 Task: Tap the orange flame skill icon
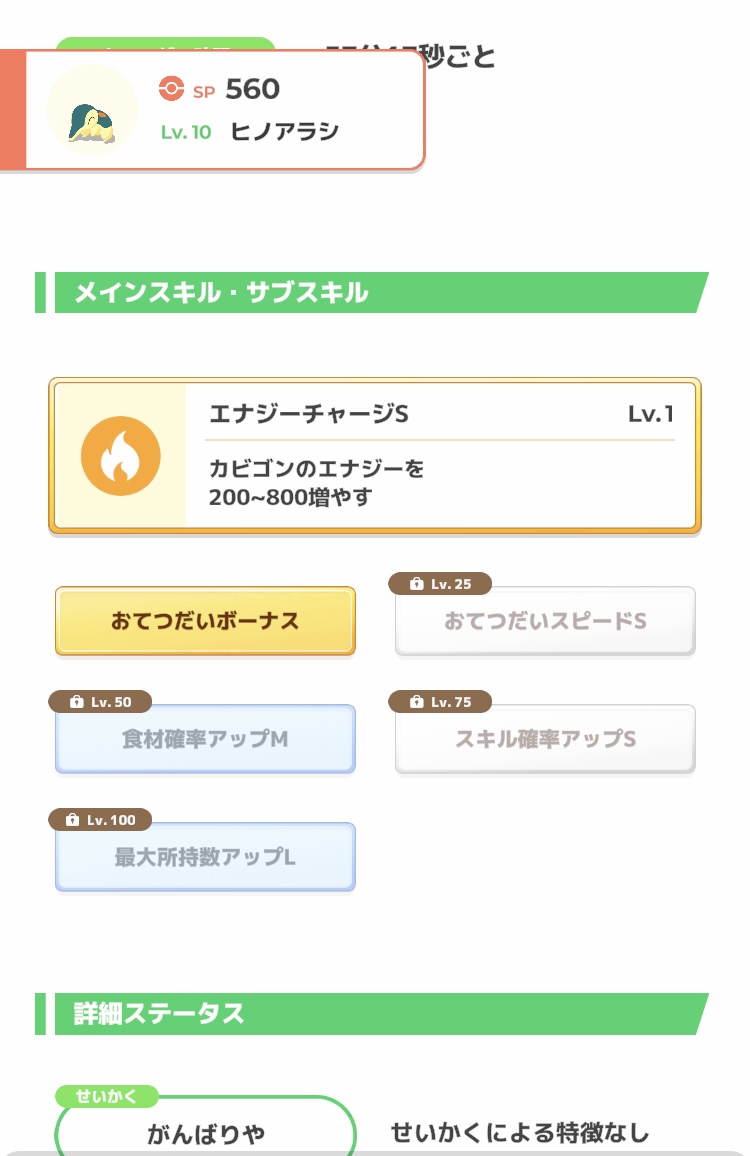[x=120, y=456]
